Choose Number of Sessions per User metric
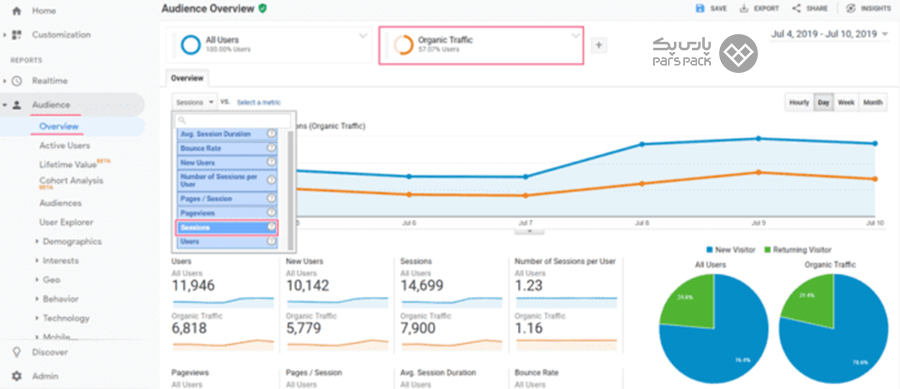The image size is (900, 389). click(x=227, y=180)
